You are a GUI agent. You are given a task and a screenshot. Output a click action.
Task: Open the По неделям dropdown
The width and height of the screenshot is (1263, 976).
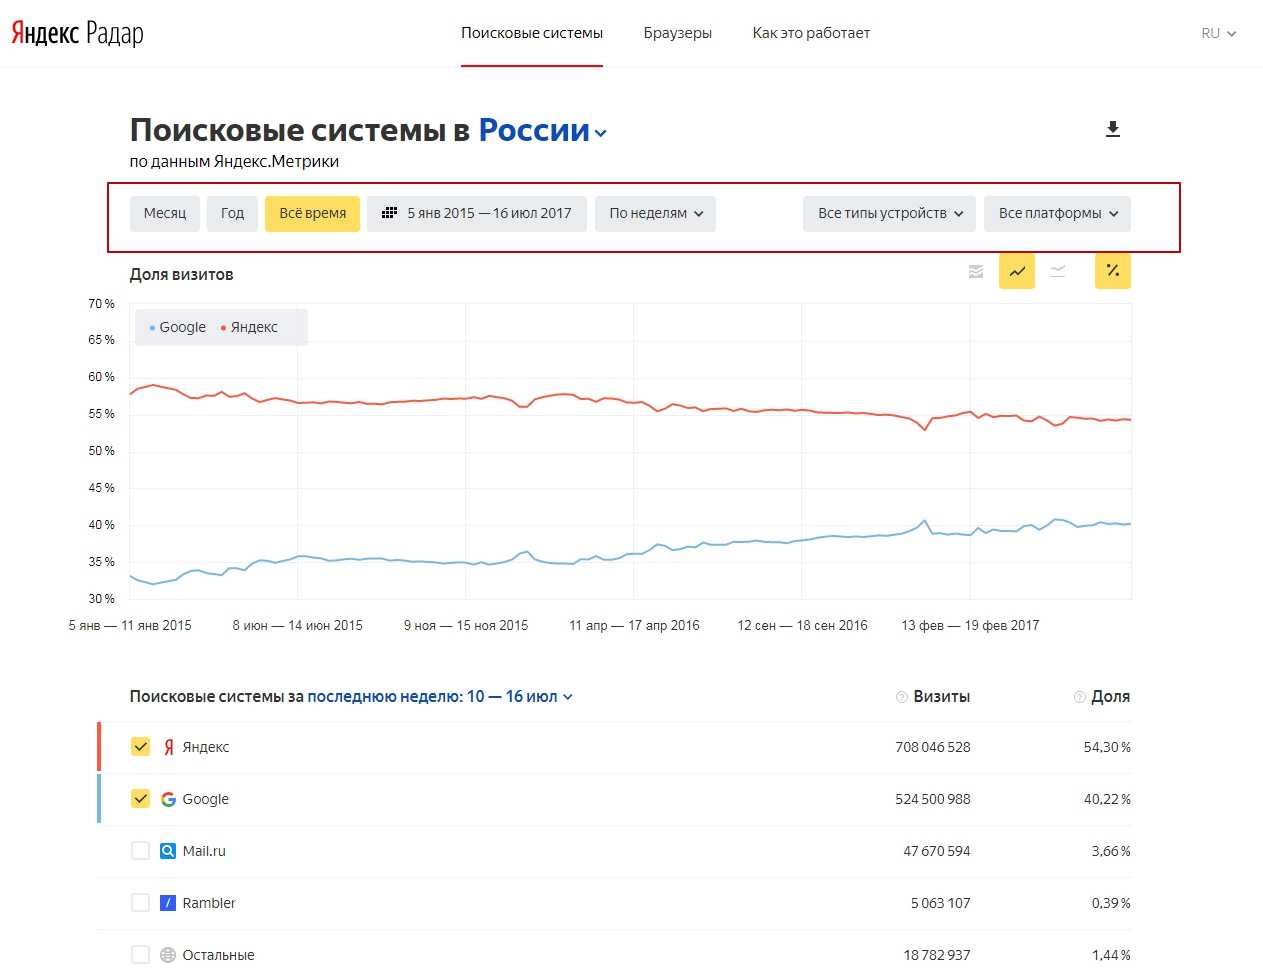[x=655, y=213]
